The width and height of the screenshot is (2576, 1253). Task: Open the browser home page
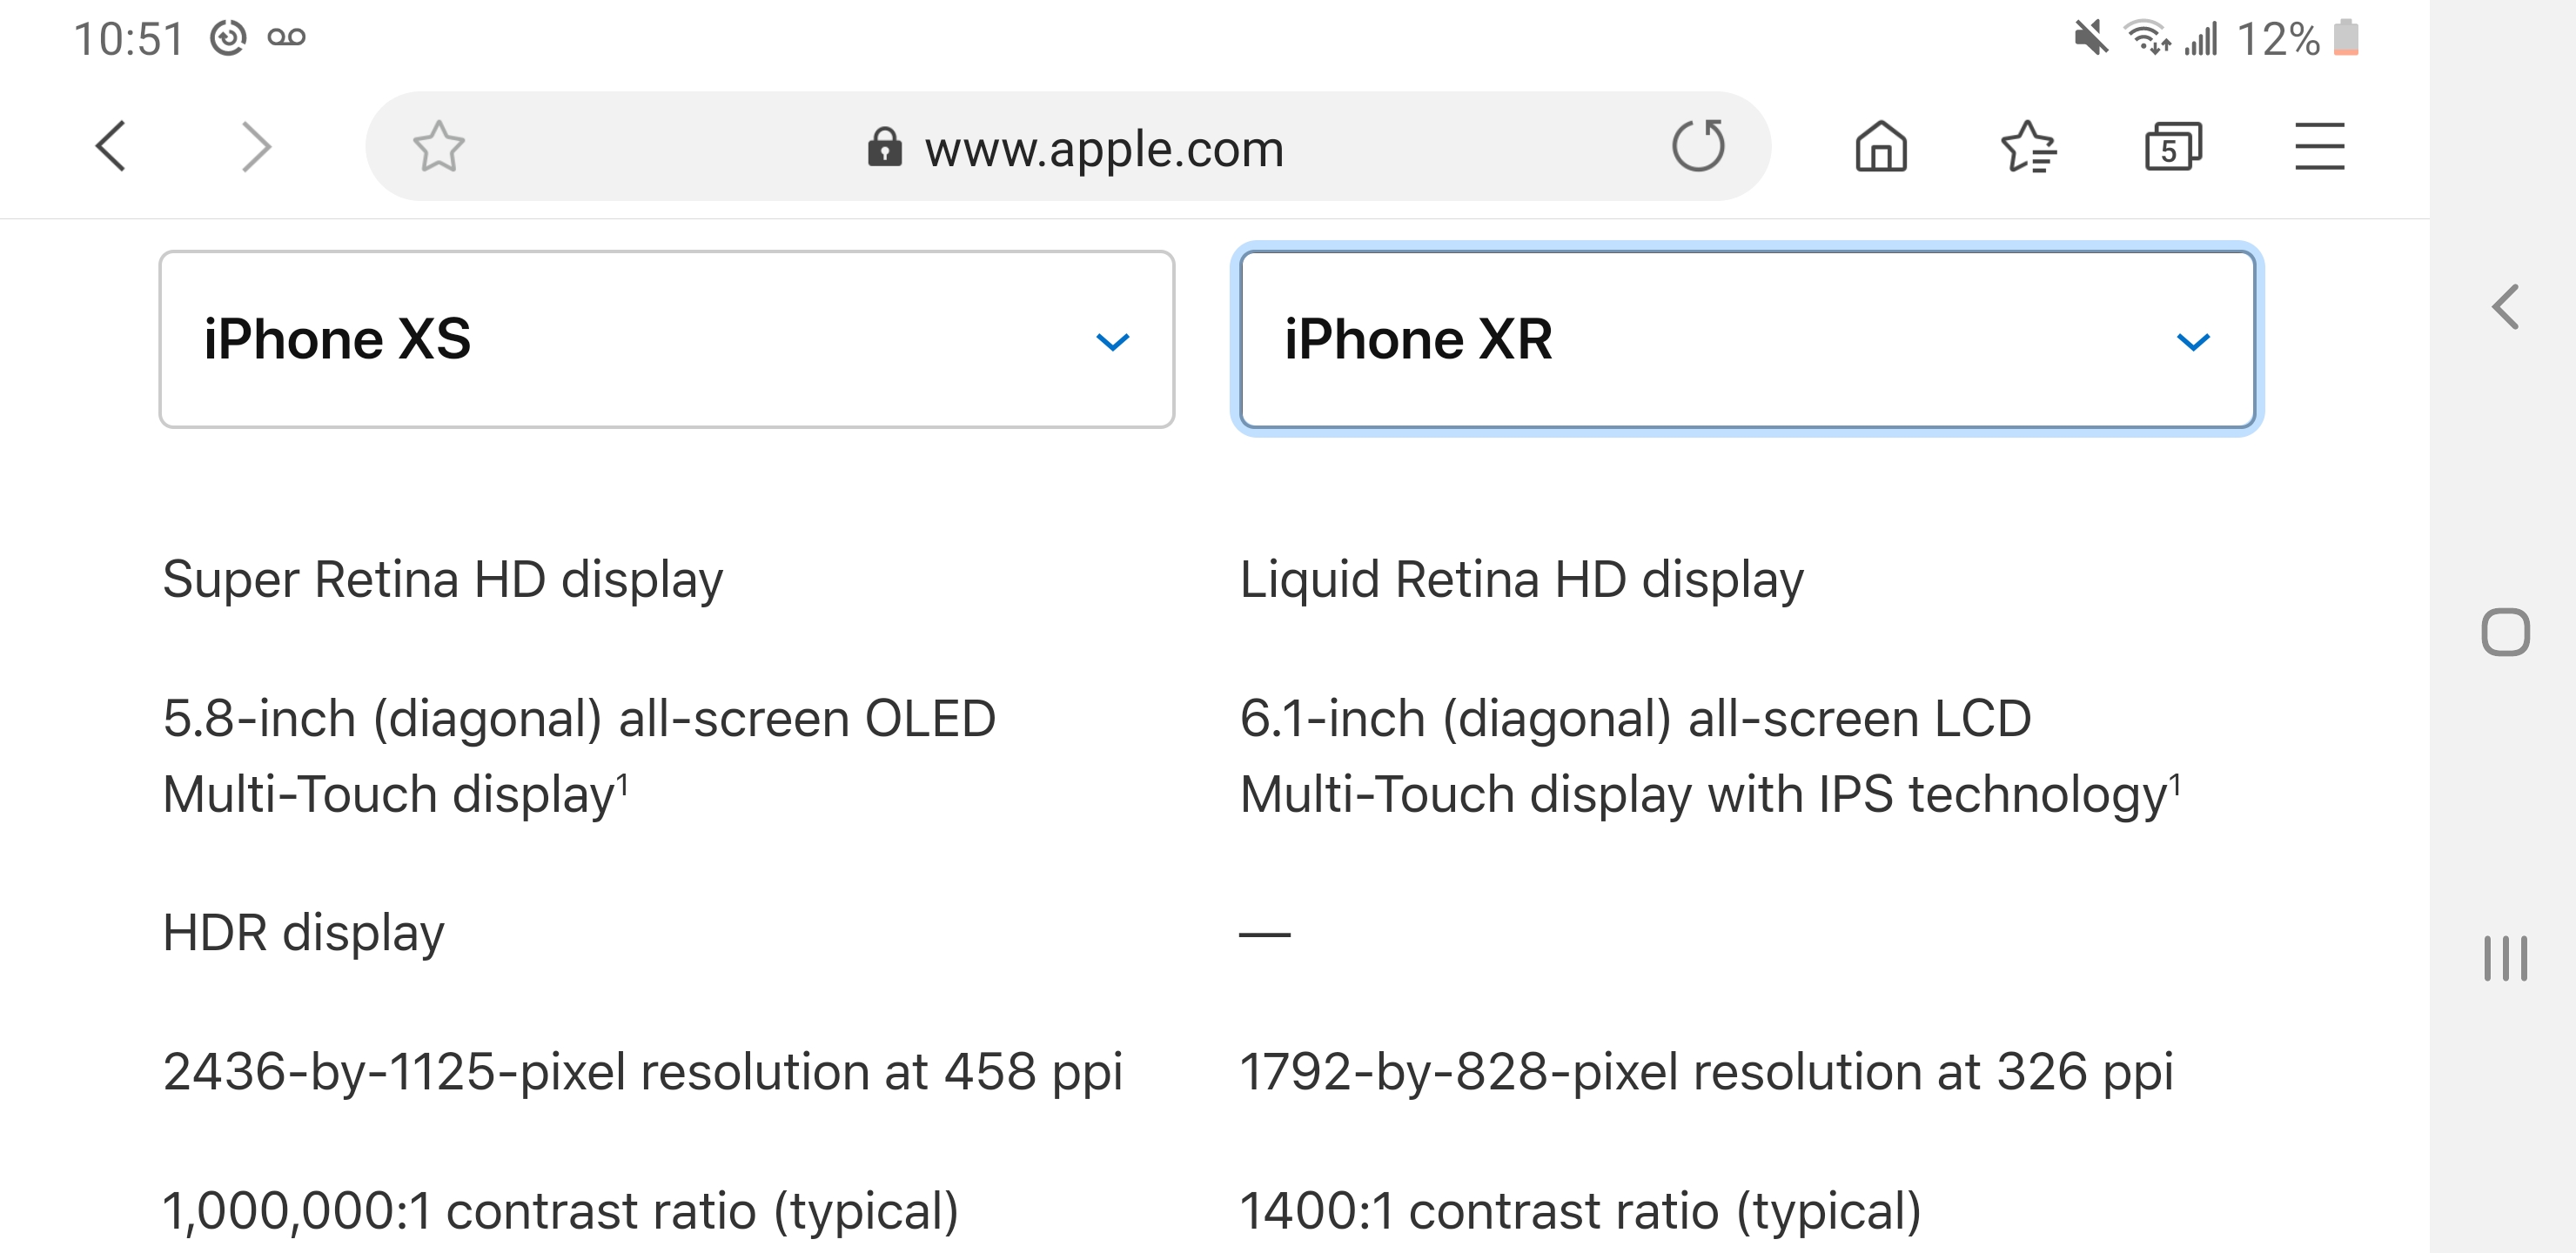point(1881,147)
